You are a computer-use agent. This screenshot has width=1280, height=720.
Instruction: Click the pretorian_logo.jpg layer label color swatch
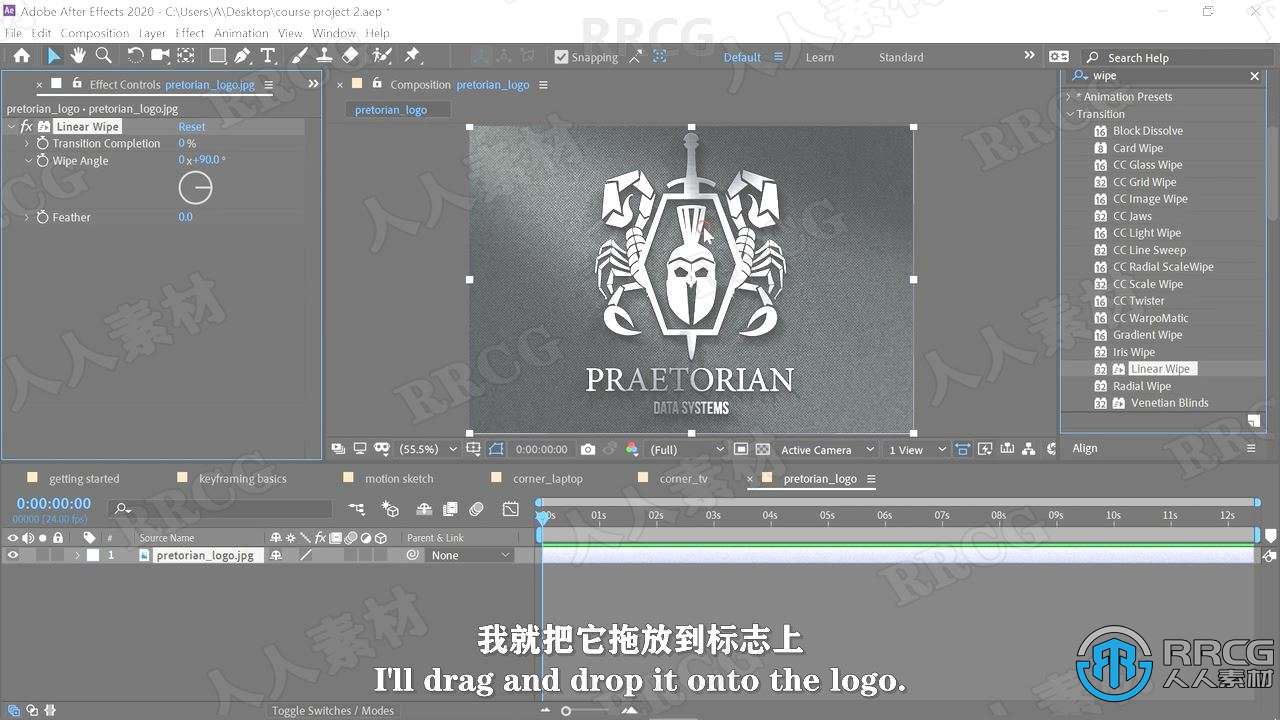tap(93, 555)
